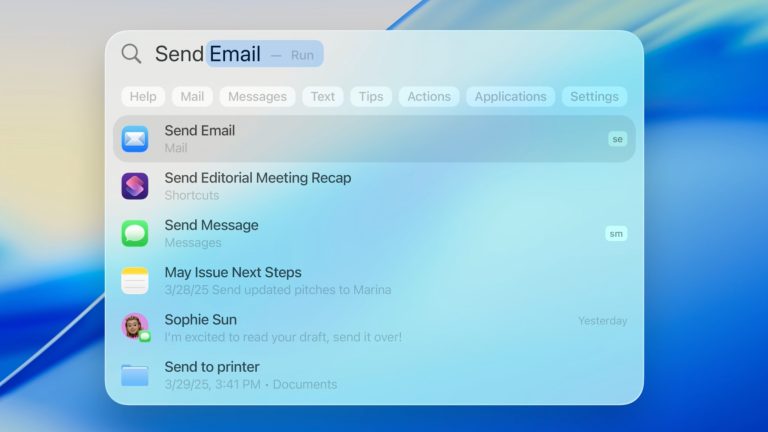Click the 'sm' quick key badge
Screen dimensions: 768x432
tap(616, 233)
